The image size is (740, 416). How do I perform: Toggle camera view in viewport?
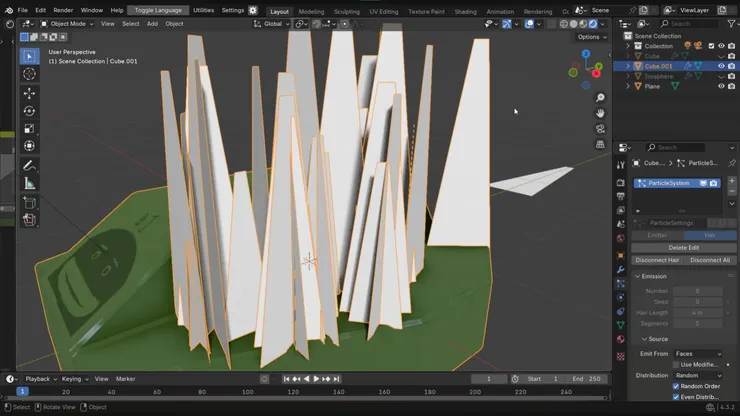[600, 129]
